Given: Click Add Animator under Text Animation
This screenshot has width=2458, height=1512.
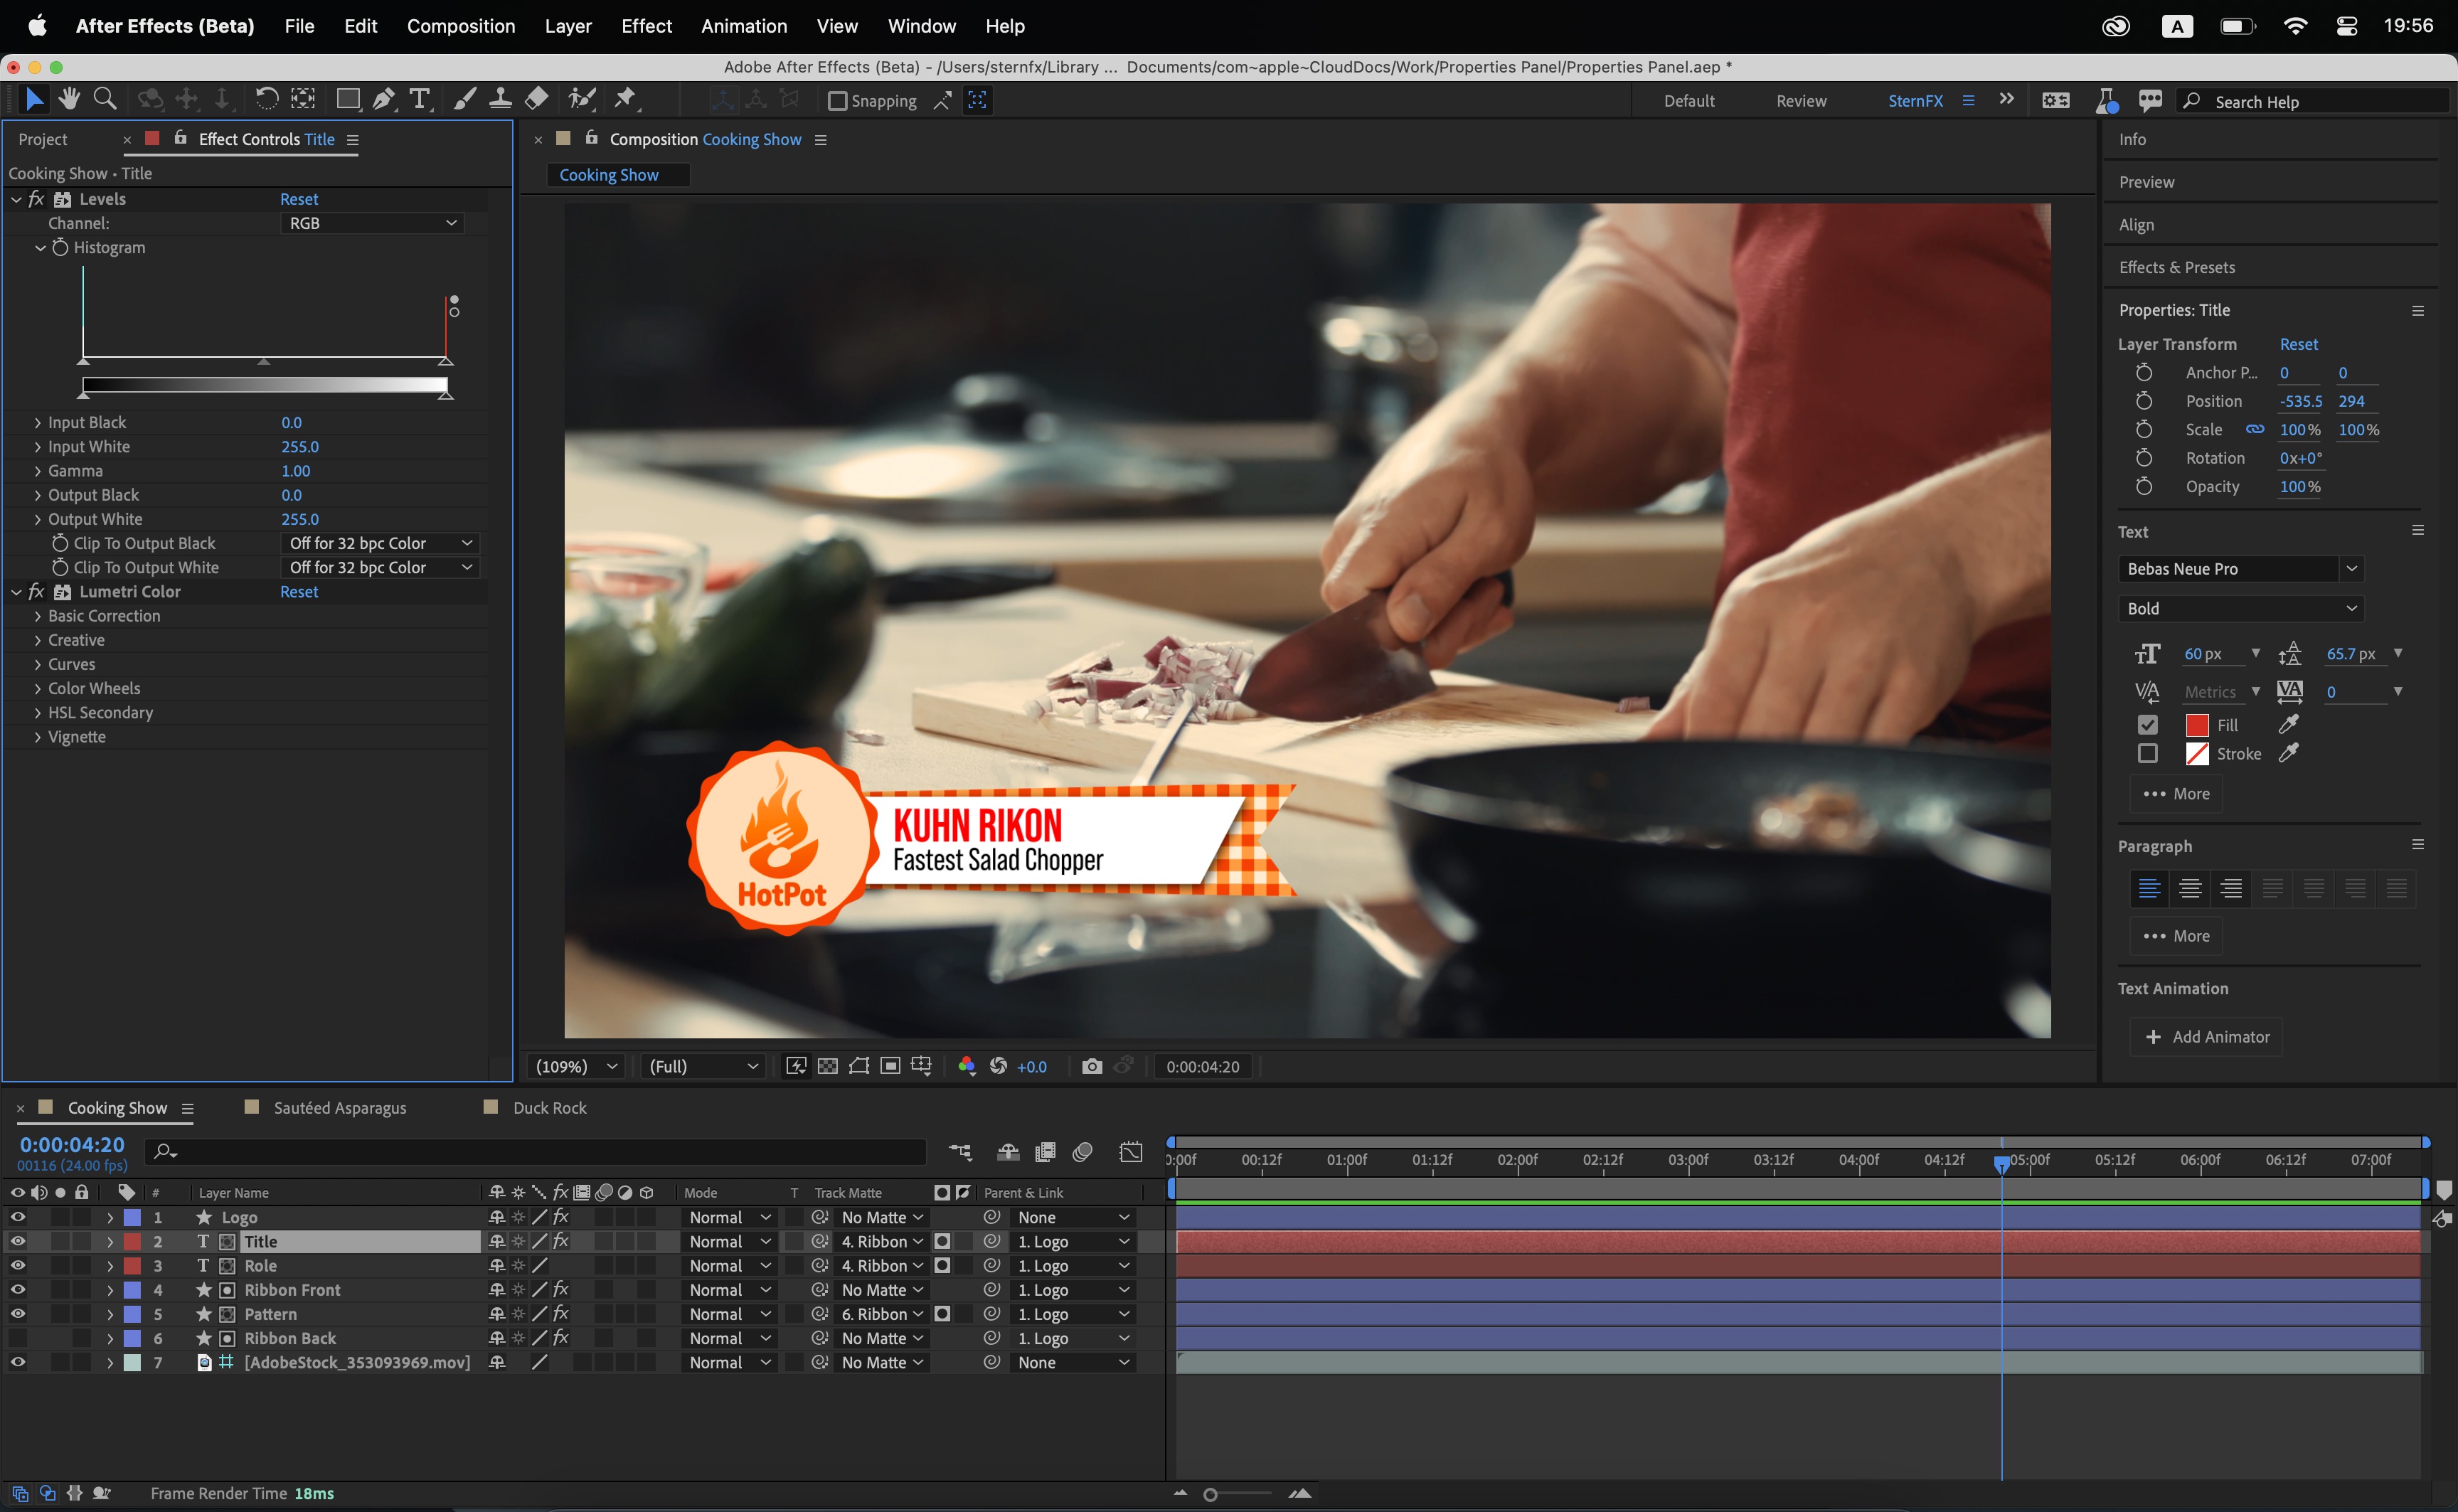Looking at the screenshot, I should point(2206,1037).
